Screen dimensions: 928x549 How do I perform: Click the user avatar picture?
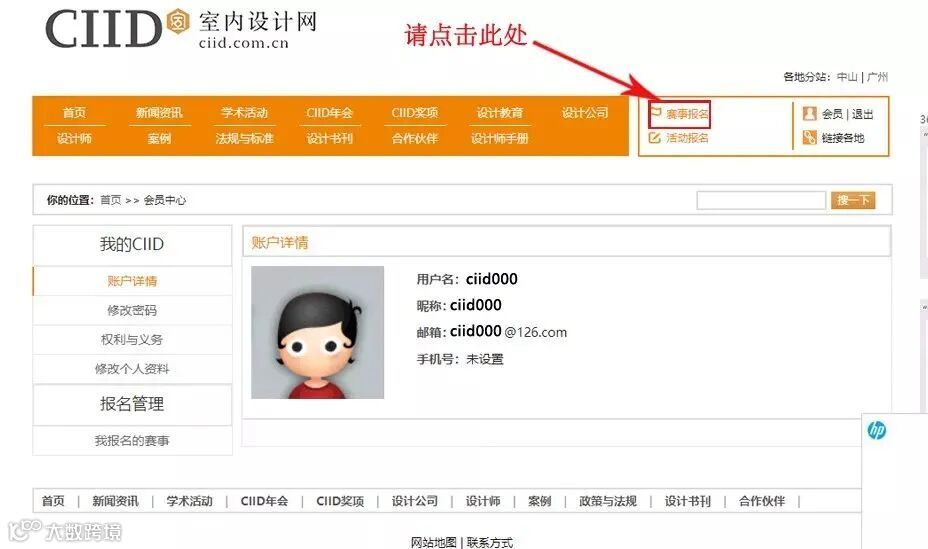point(318,332)
